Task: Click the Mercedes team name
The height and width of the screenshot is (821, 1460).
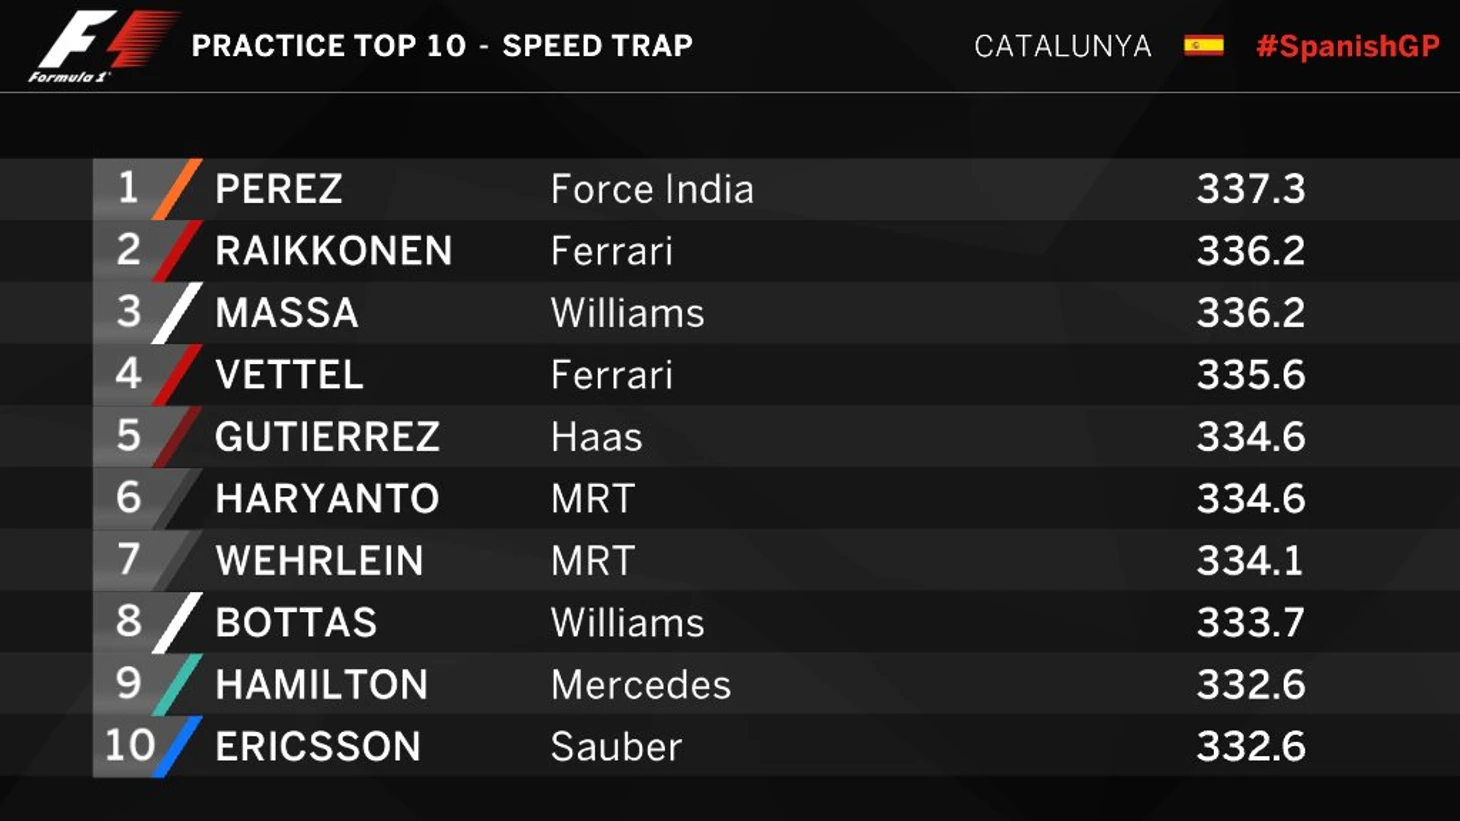Action: pyautogui.click(x=641, y=685)
